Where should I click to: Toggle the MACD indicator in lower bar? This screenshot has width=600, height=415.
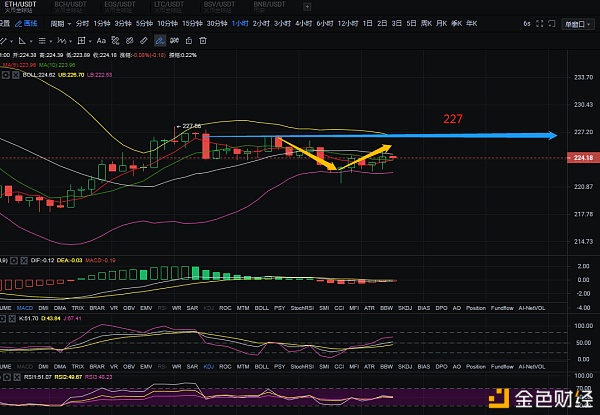(x=26, y=310)
